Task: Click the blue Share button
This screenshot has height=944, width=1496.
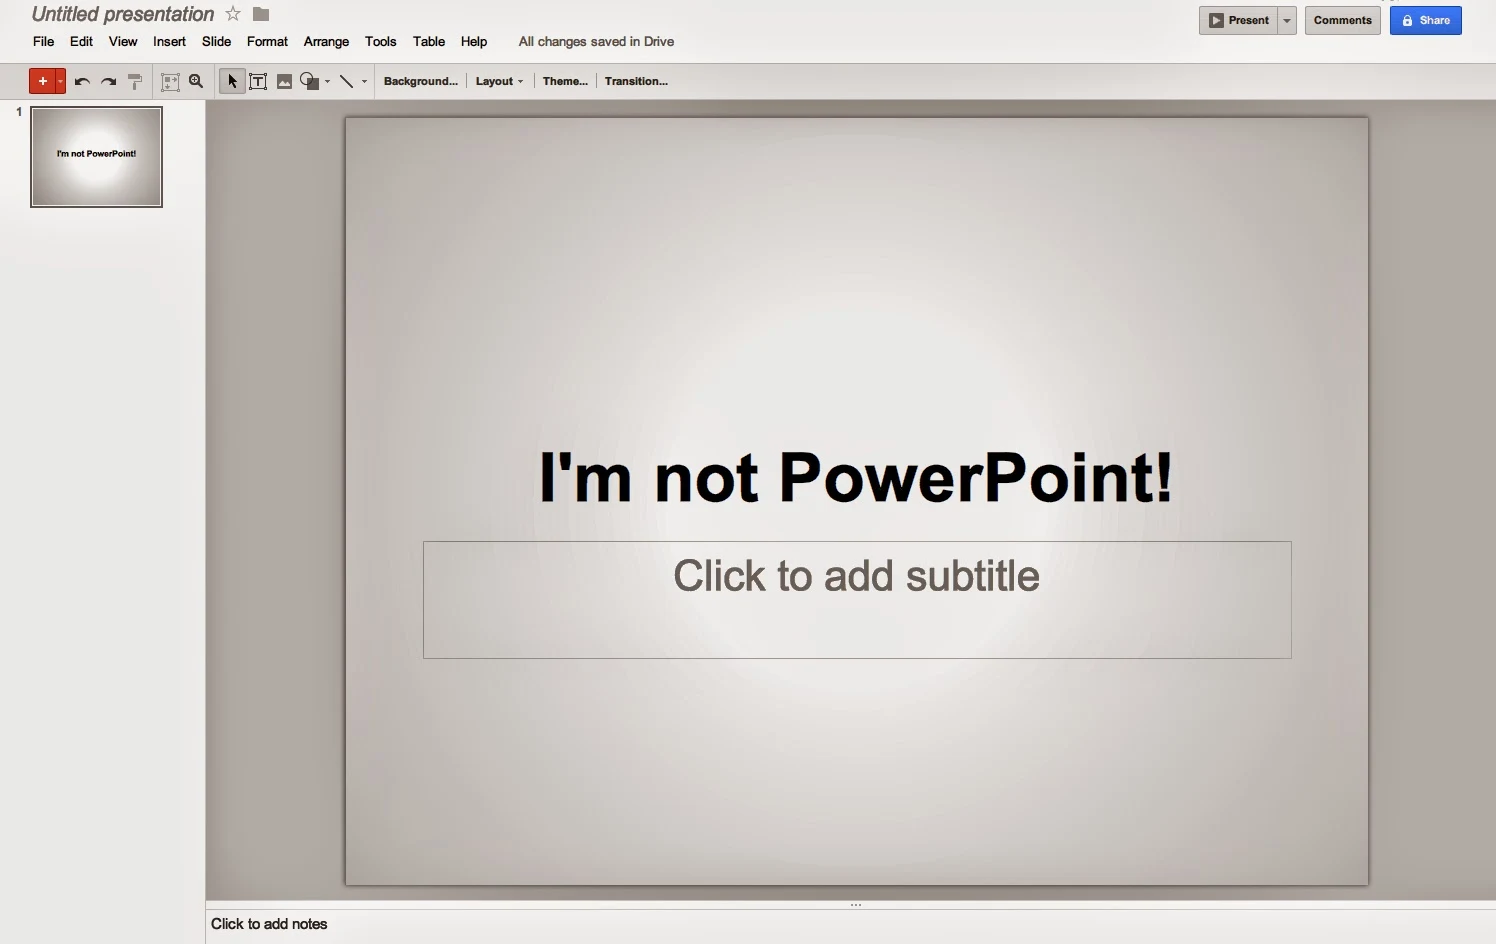Action: pyautogui.click(x=1425, y=20)
